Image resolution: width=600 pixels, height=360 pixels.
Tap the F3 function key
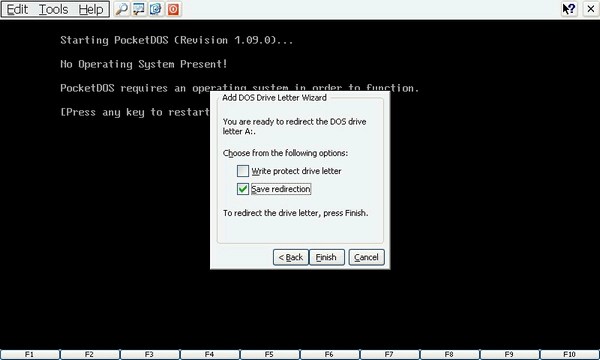(150, 355)
